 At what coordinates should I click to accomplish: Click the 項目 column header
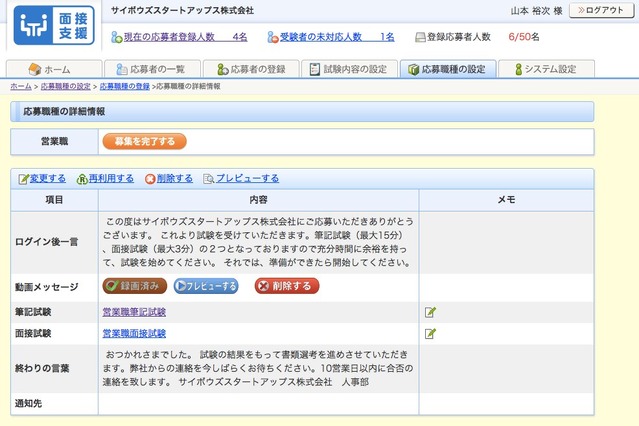(54, 200)
